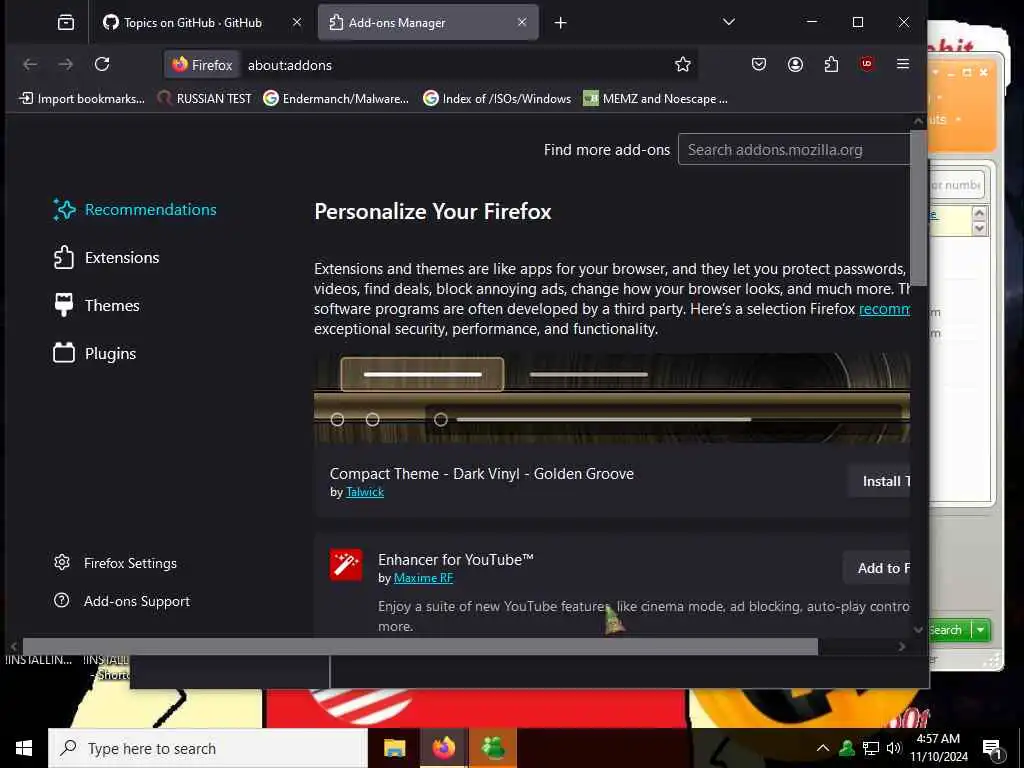Viewport: 1024px width, 768px height.
Task: Open Add-ons Support link
Action: pyautogui.click(x=121, y=601)
